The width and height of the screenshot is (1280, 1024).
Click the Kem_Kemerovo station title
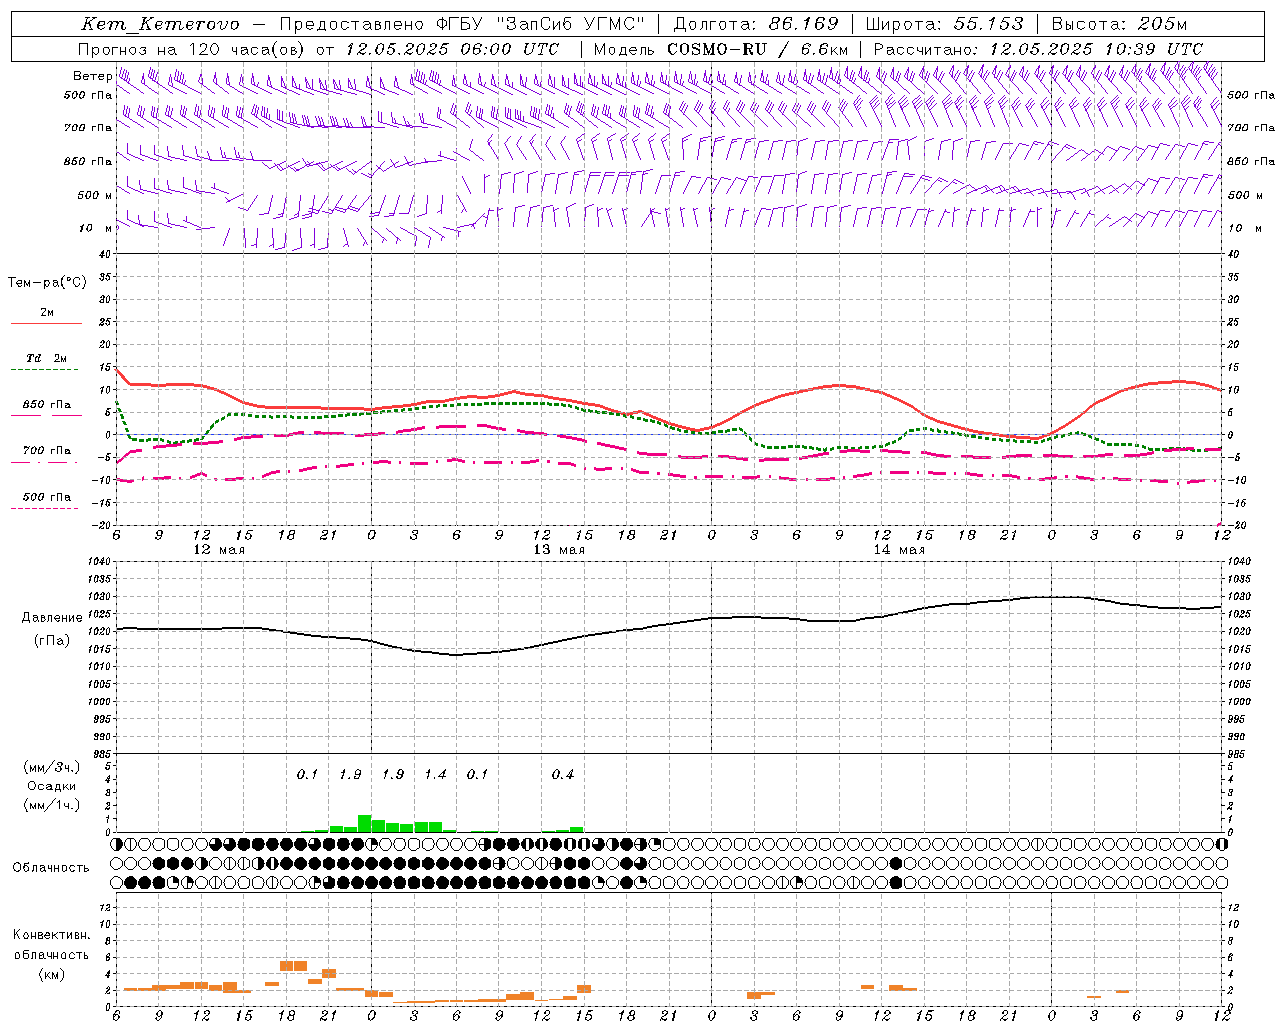[159, 24]
